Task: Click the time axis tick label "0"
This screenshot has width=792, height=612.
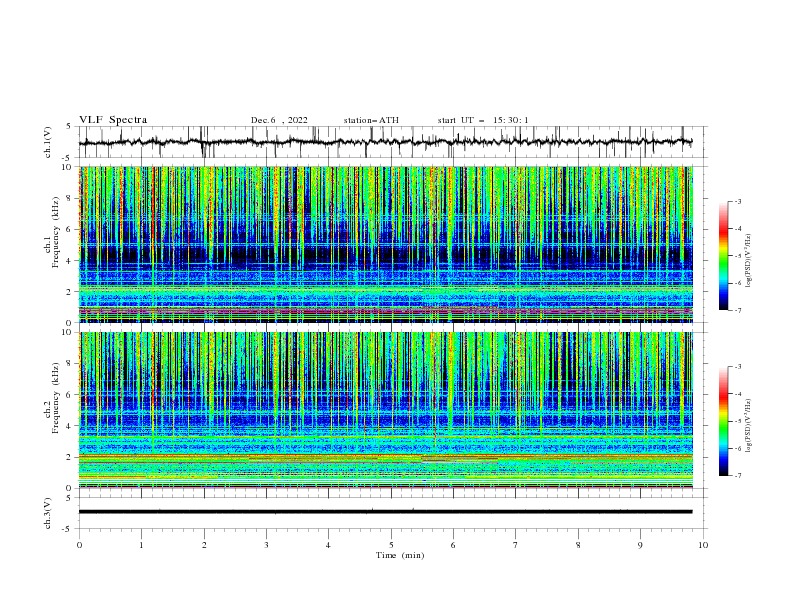Action: [79, 545]
